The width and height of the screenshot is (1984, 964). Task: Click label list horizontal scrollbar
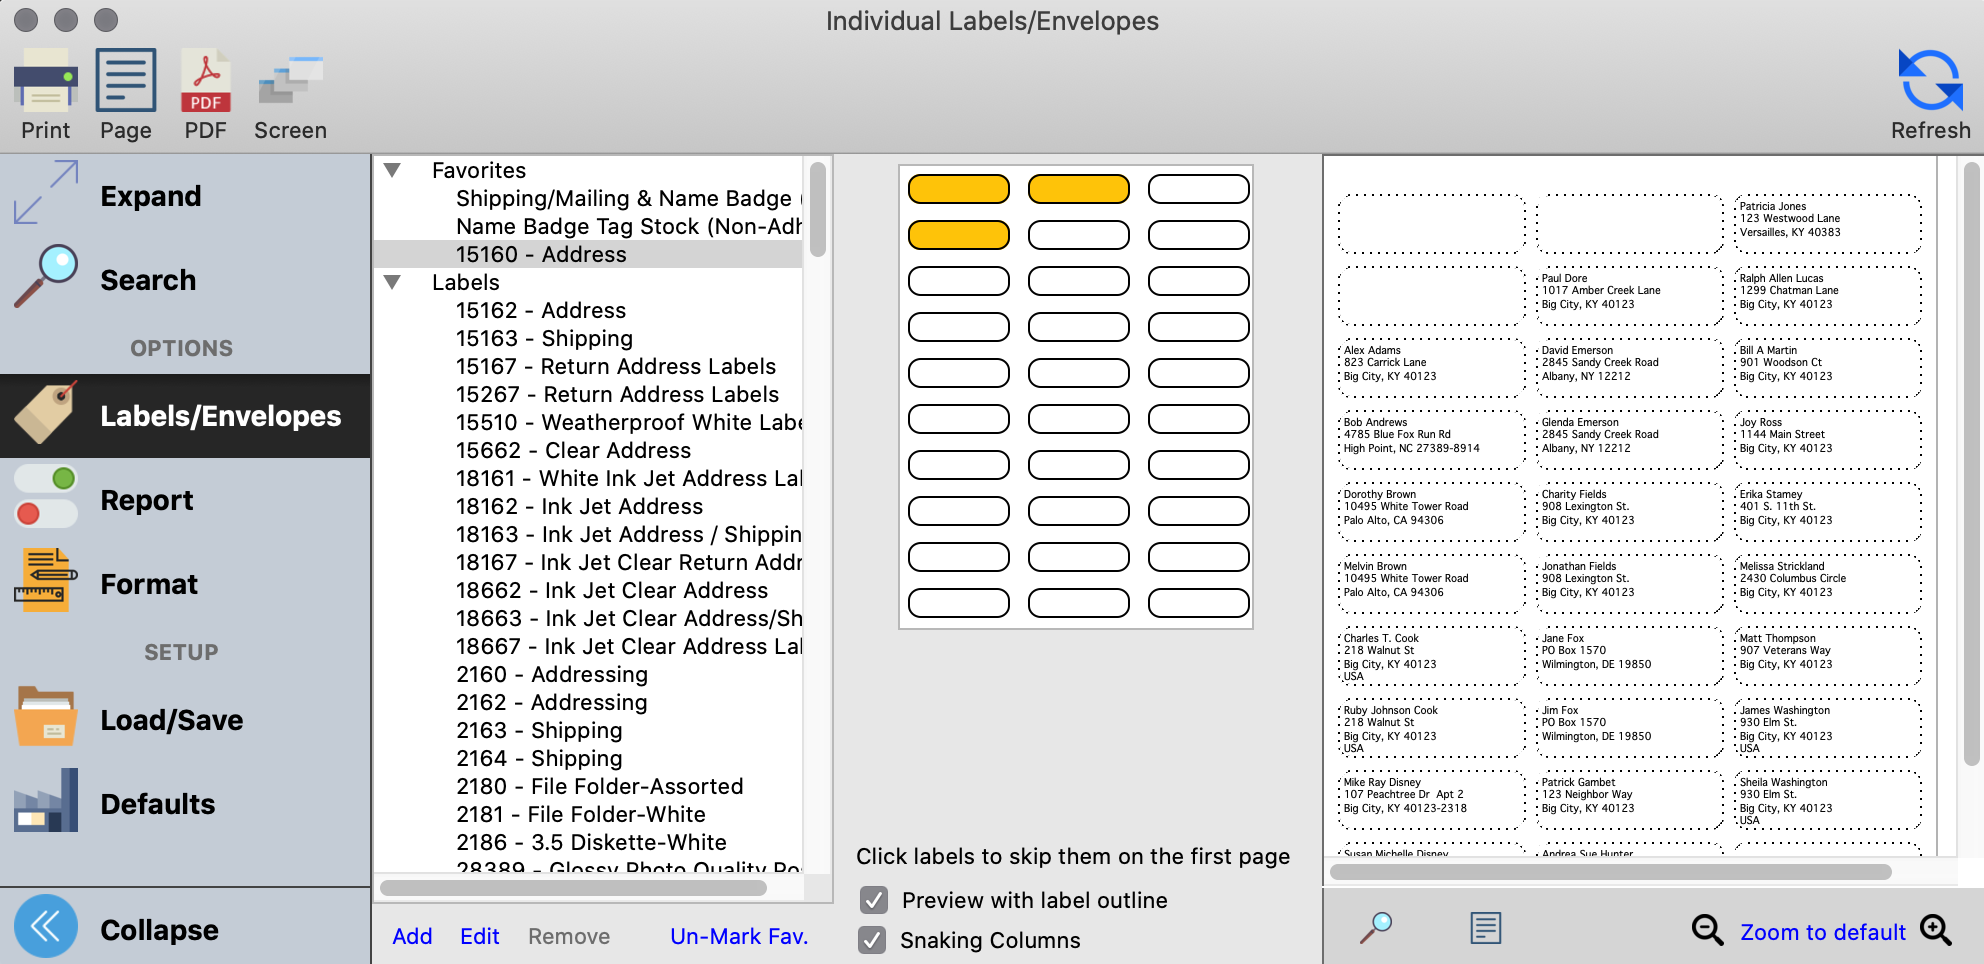(573, 888)
